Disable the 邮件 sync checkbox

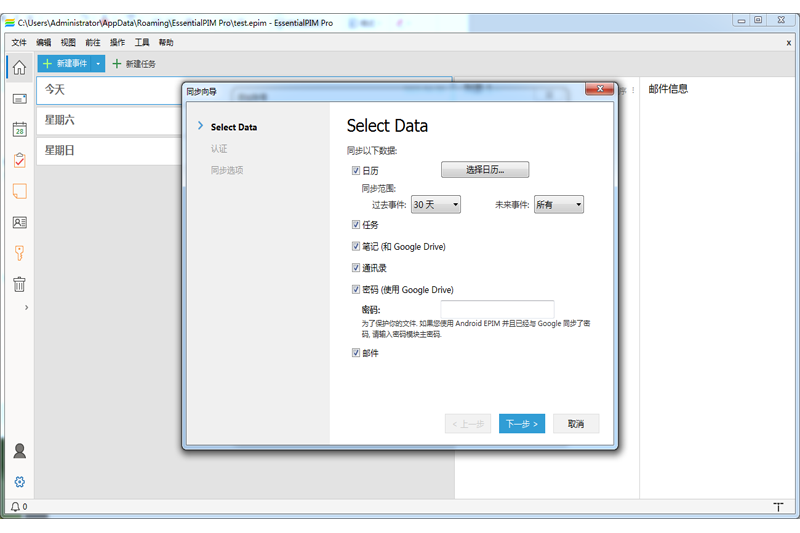pos(356,353)
